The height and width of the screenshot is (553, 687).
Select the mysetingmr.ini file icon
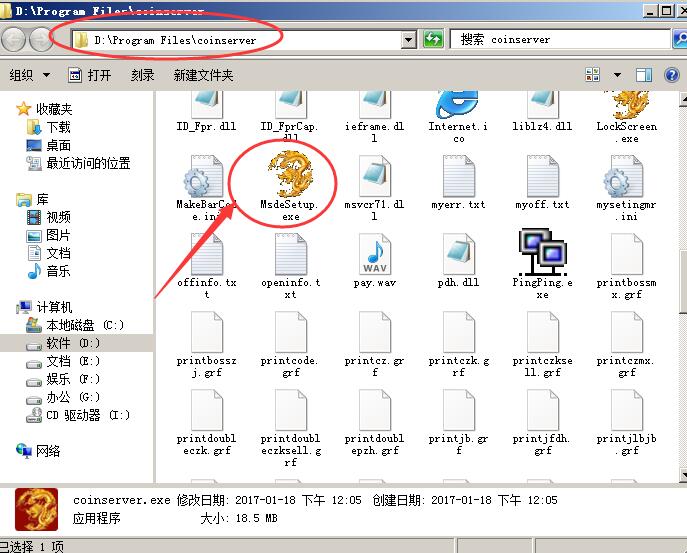(624, 176)
